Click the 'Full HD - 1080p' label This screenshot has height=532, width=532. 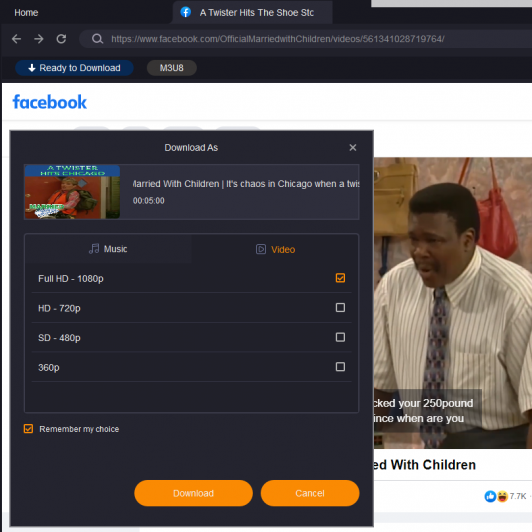[71, 279]
